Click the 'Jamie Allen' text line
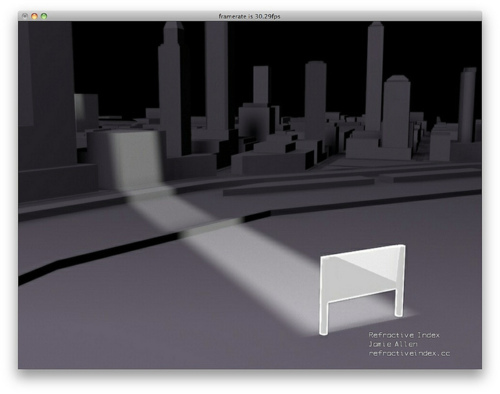This screenshot has width=500, height=394. (x=393, y=344)
